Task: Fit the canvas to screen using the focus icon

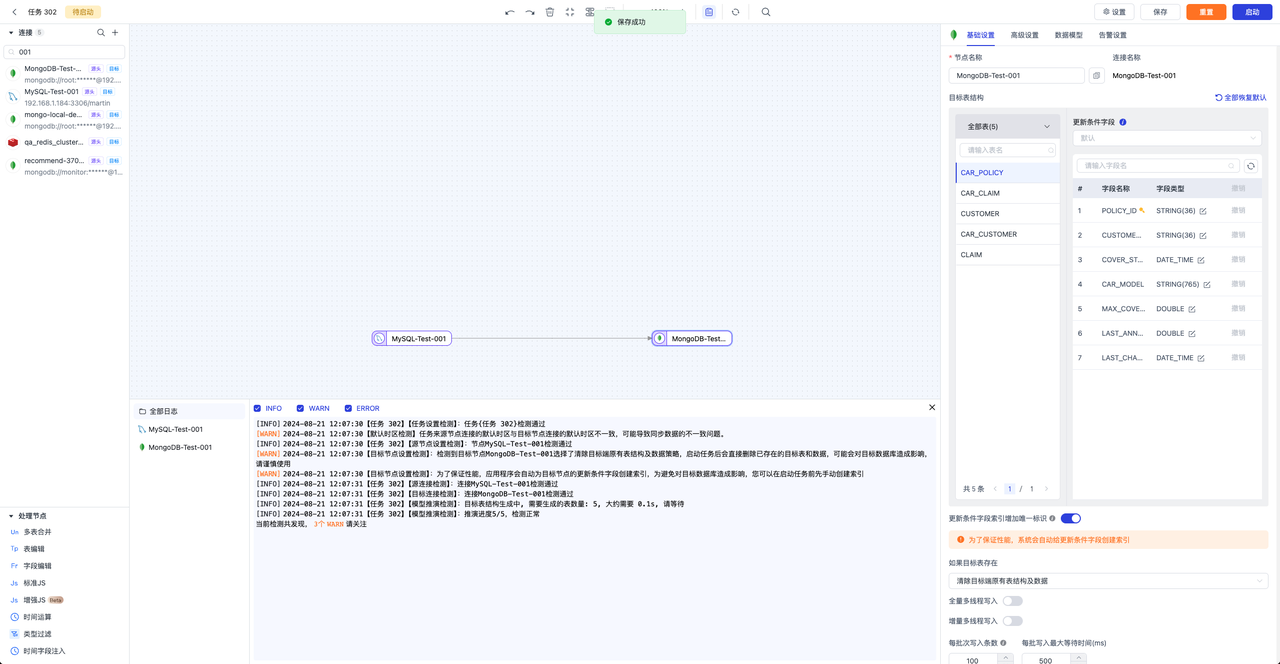Action: point(570,12)
